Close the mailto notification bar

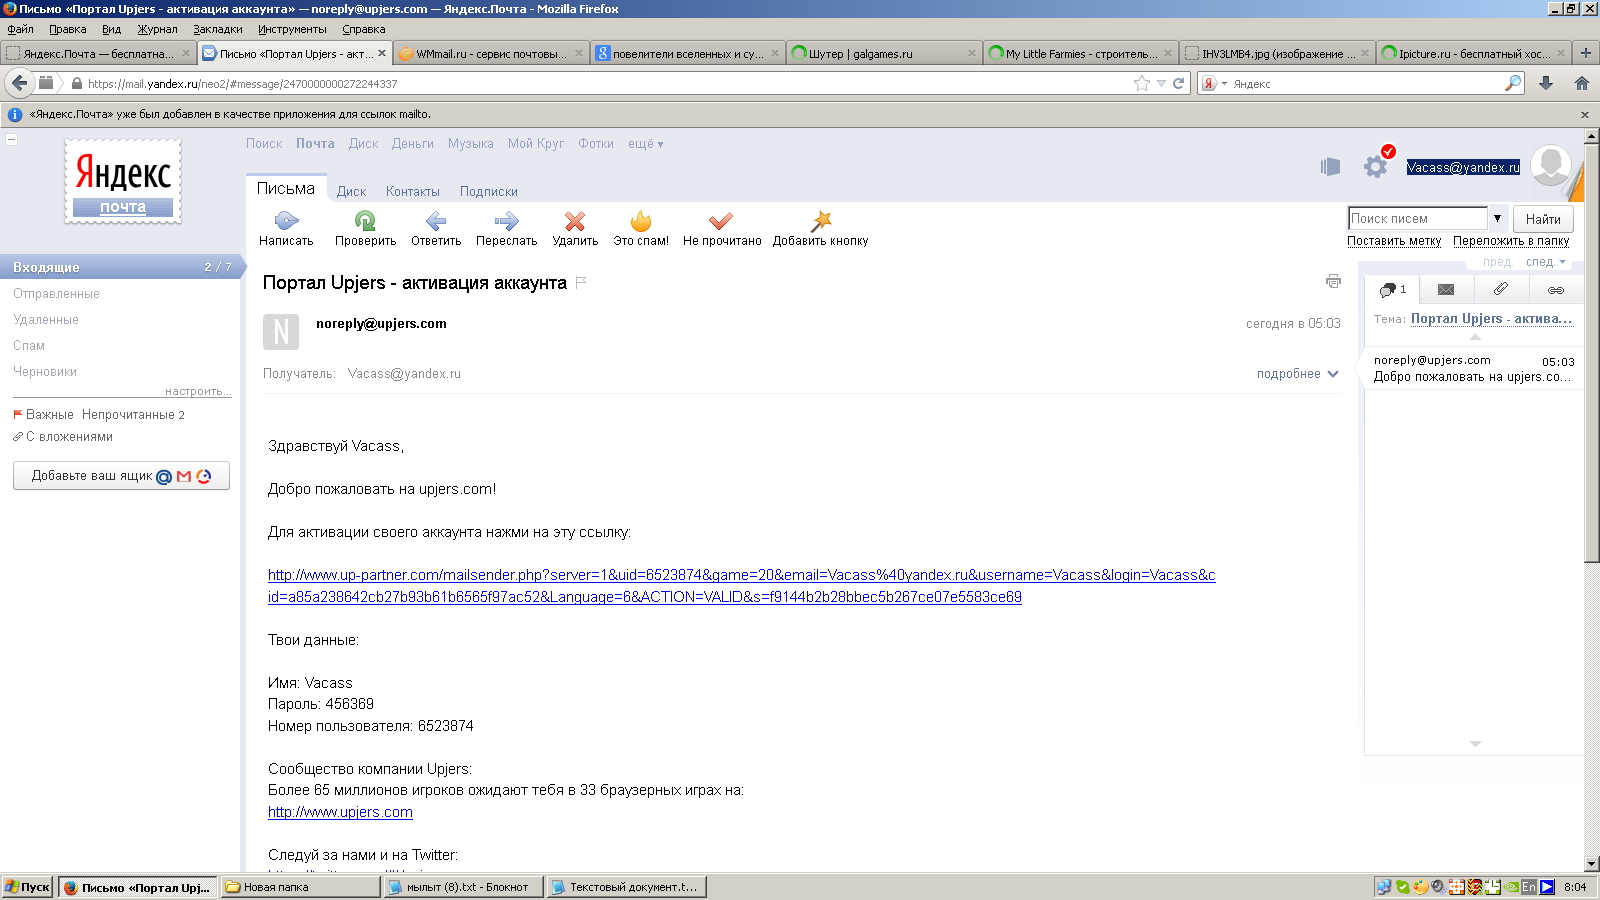(1585, 115)
